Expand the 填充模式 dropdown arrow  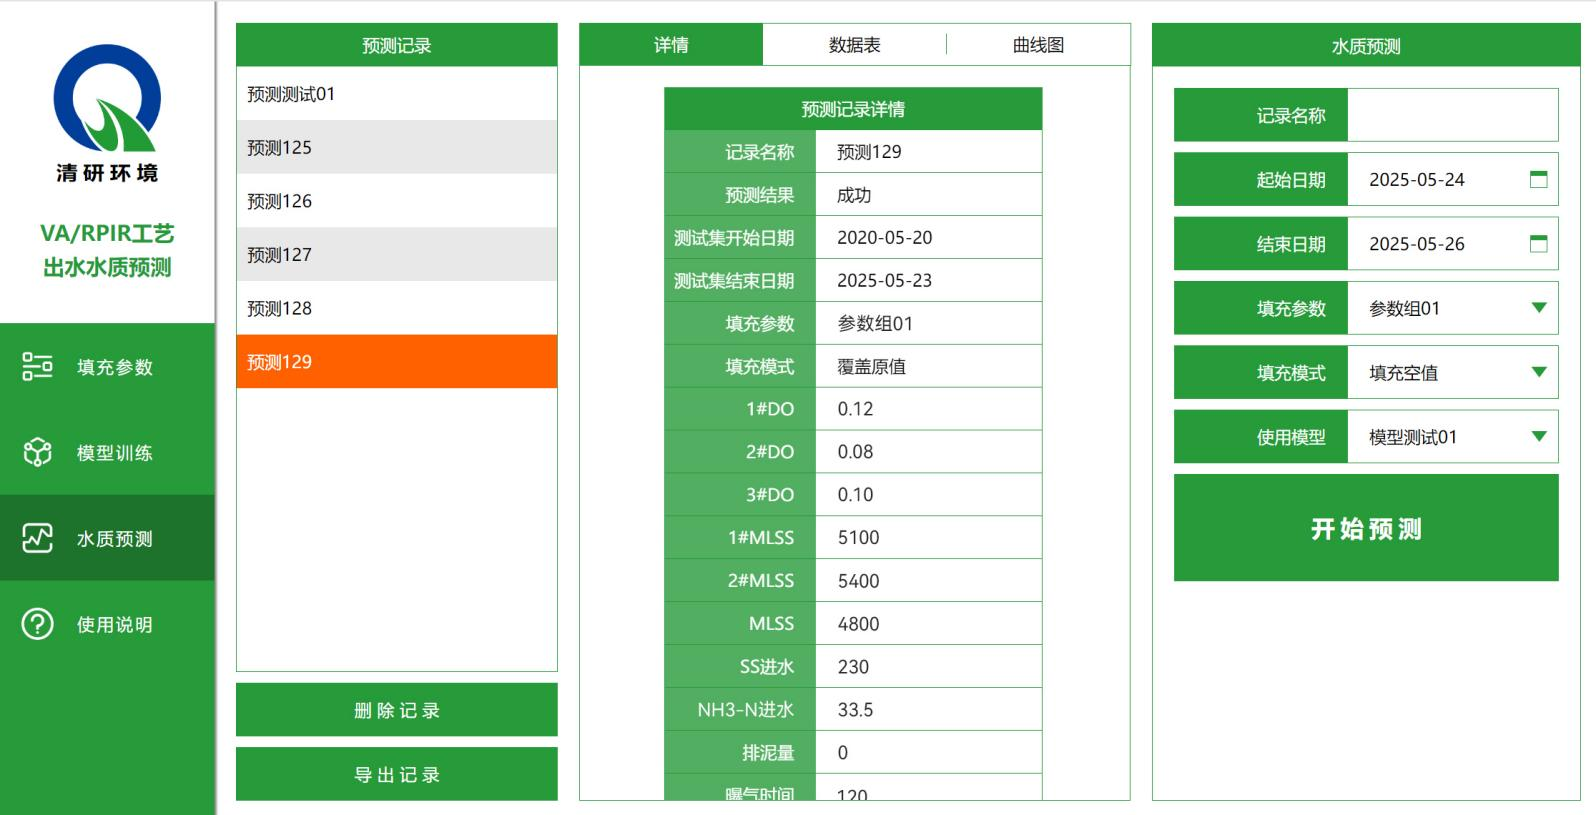pyautogui.click(x=1538, y=372)
